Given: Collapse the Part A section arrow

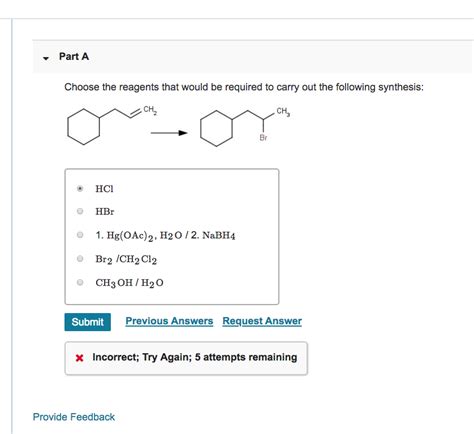Looking at the screenshot, I should 46,58.
